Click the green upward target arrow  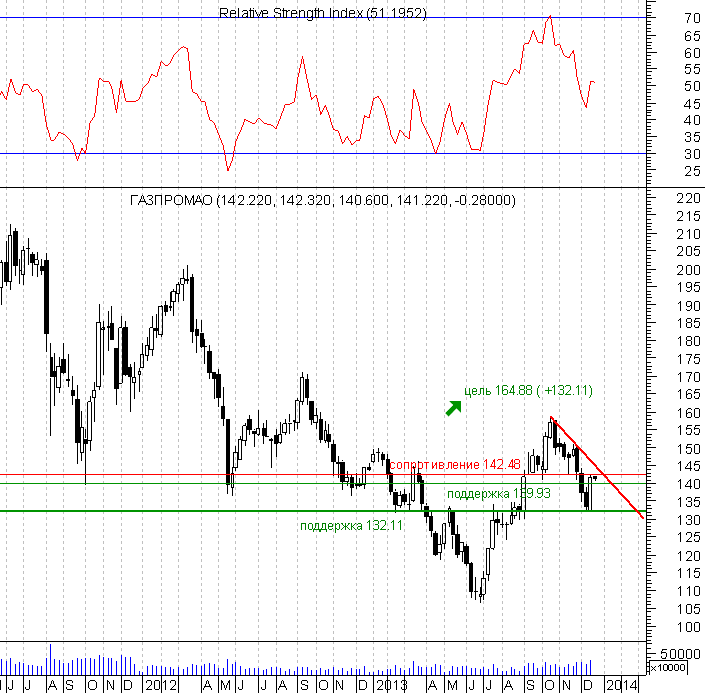pyautogui.click(x=454, y=406)
